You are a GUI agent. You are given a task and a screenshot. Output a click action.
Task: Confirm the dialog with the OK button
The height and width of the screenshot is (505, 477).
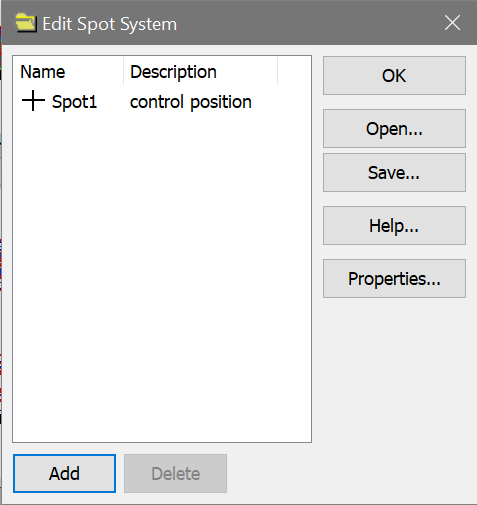click(x=394, y=76)
